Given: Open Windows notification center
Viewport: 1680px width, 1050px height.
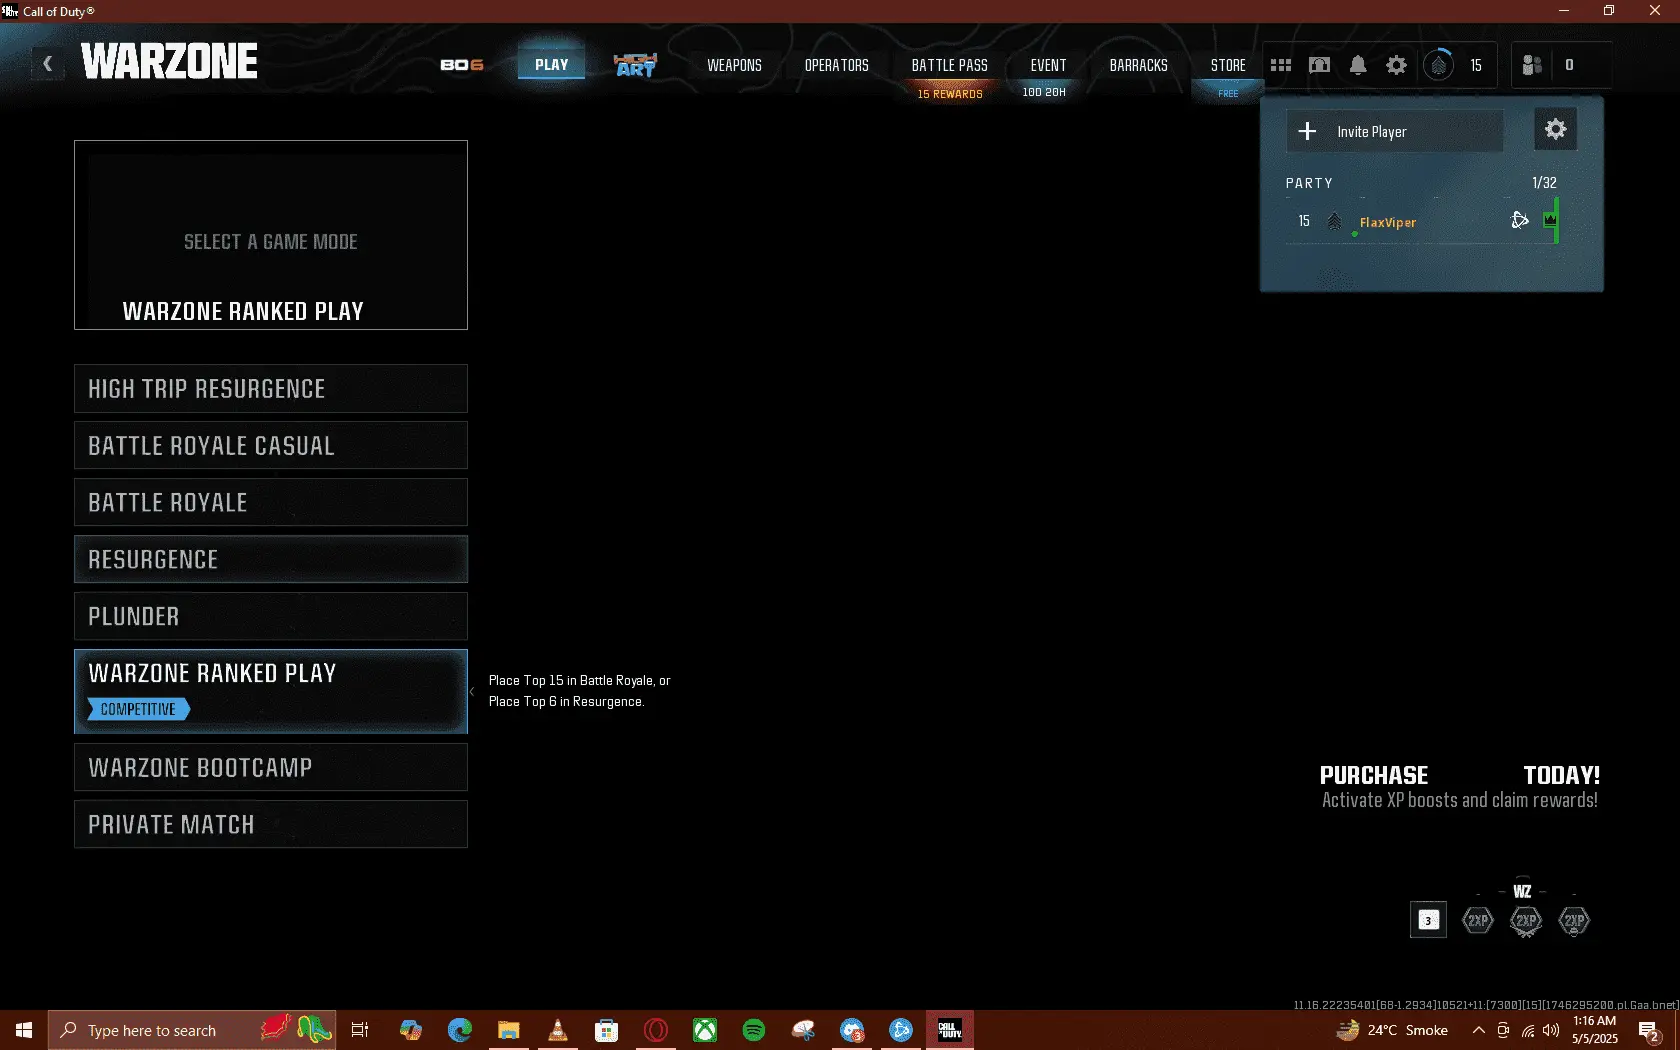Looking at the screenshot, I should pos(1649,1030).
